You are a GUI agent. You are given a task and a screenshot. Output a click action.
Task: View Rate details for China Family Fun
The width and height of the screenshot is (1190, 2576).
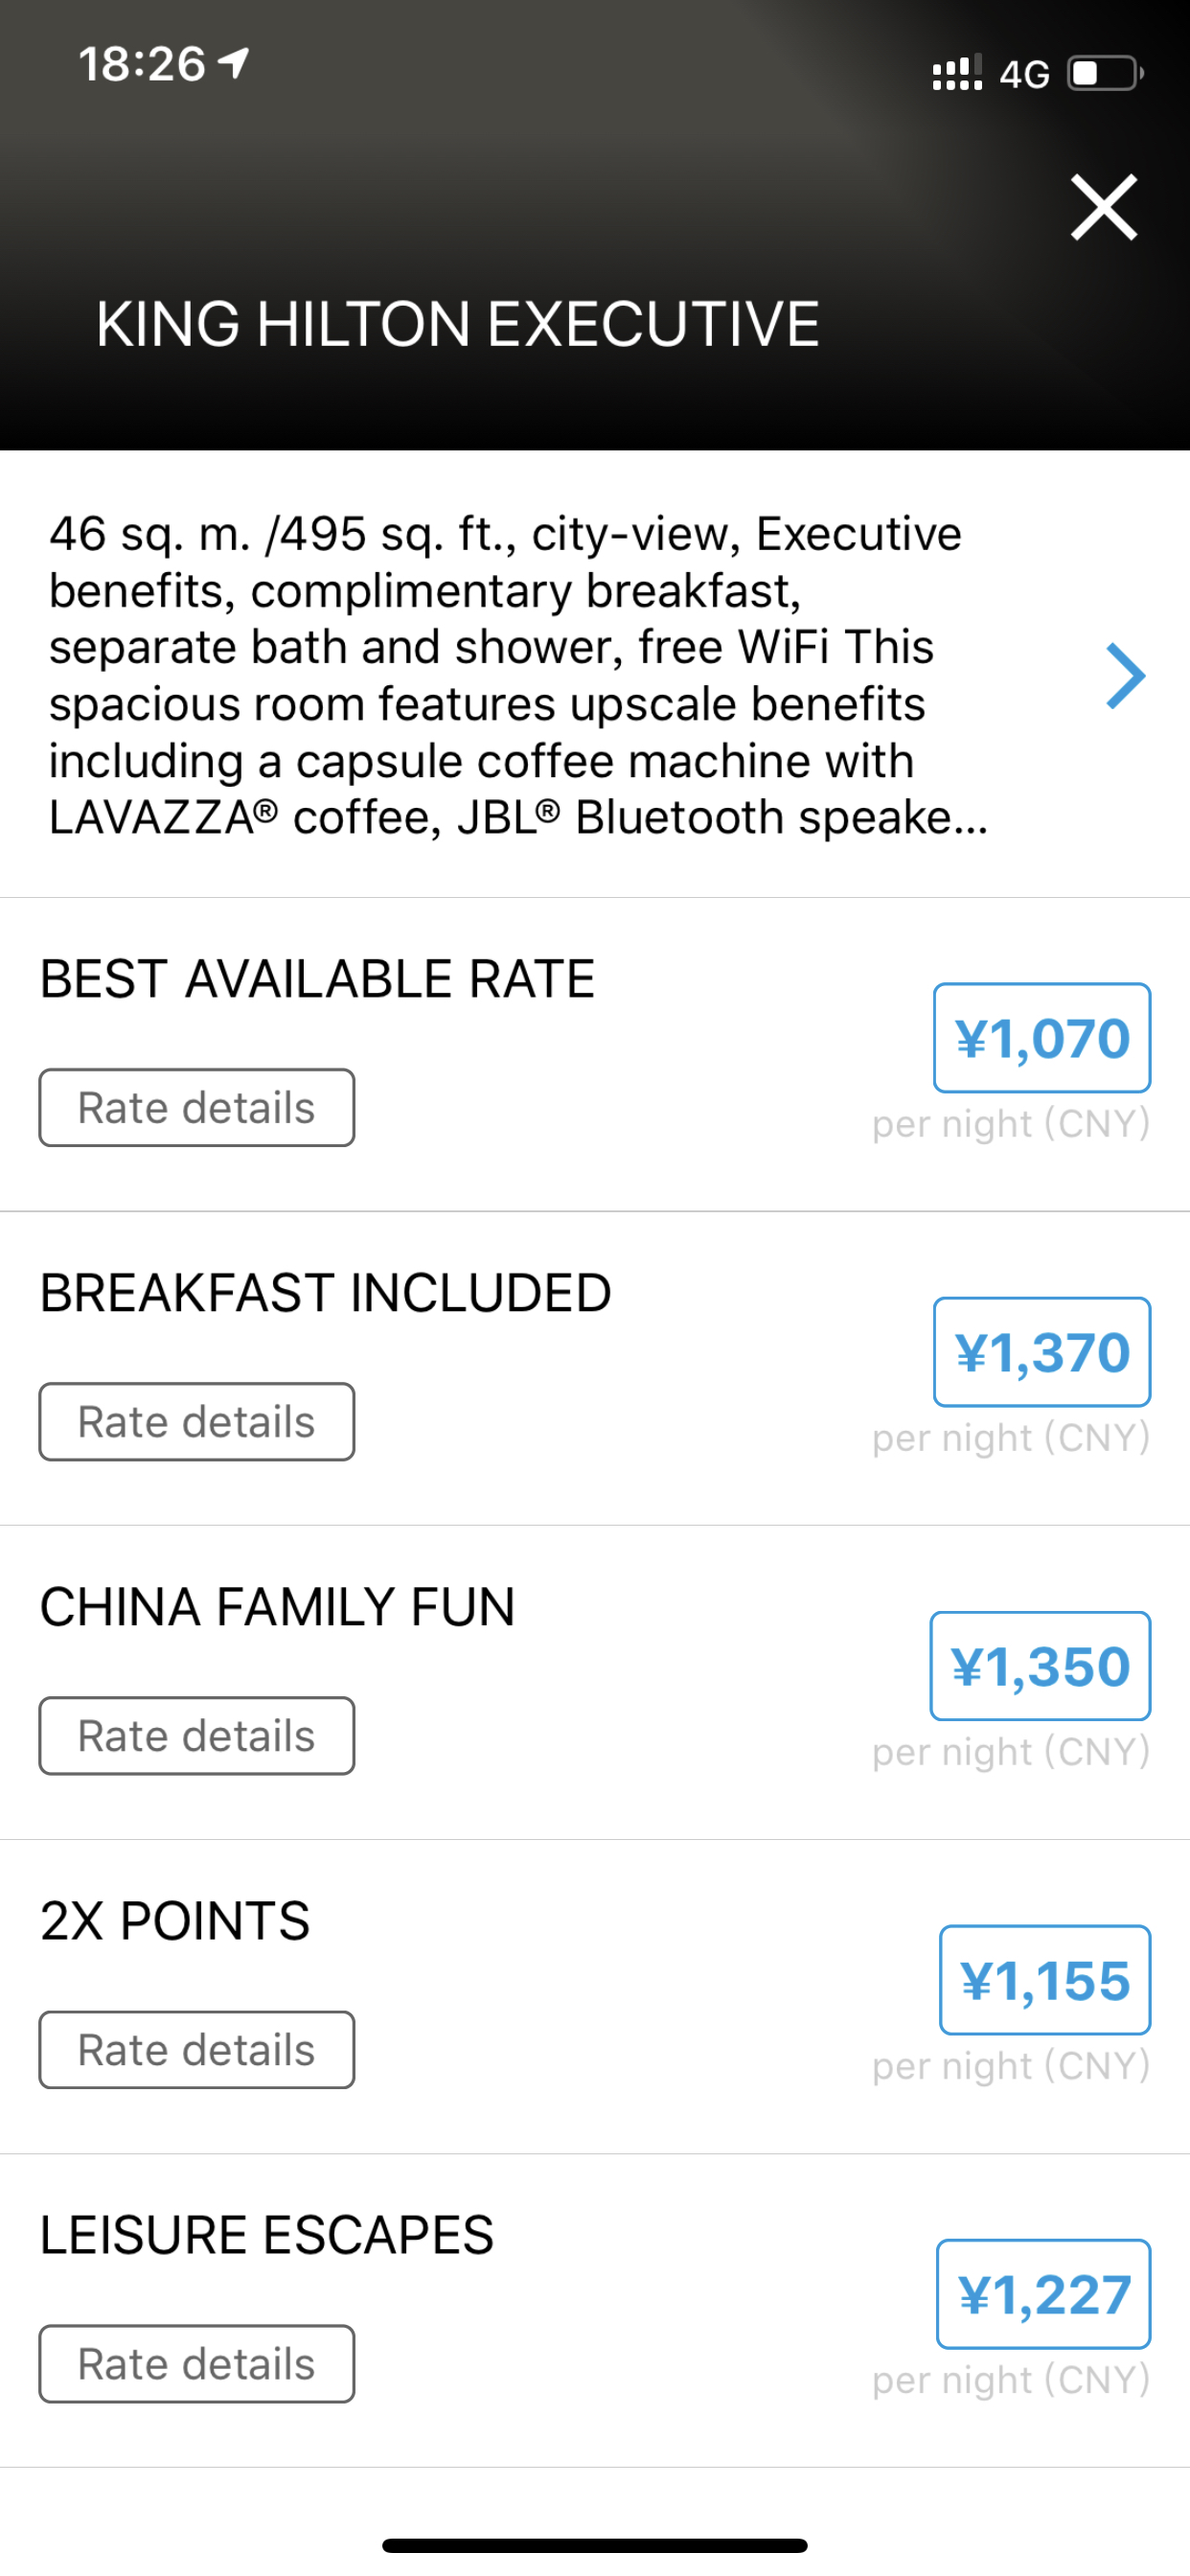(197, 1736)
